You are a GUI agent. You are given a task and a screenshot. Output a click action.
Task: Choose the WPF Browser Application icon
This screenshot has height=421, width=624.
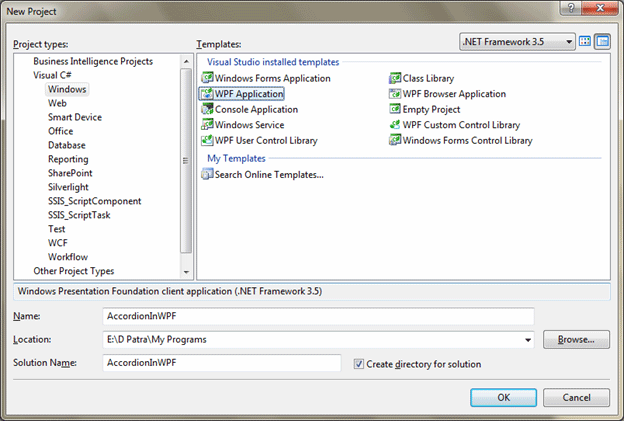pos(395,94)
